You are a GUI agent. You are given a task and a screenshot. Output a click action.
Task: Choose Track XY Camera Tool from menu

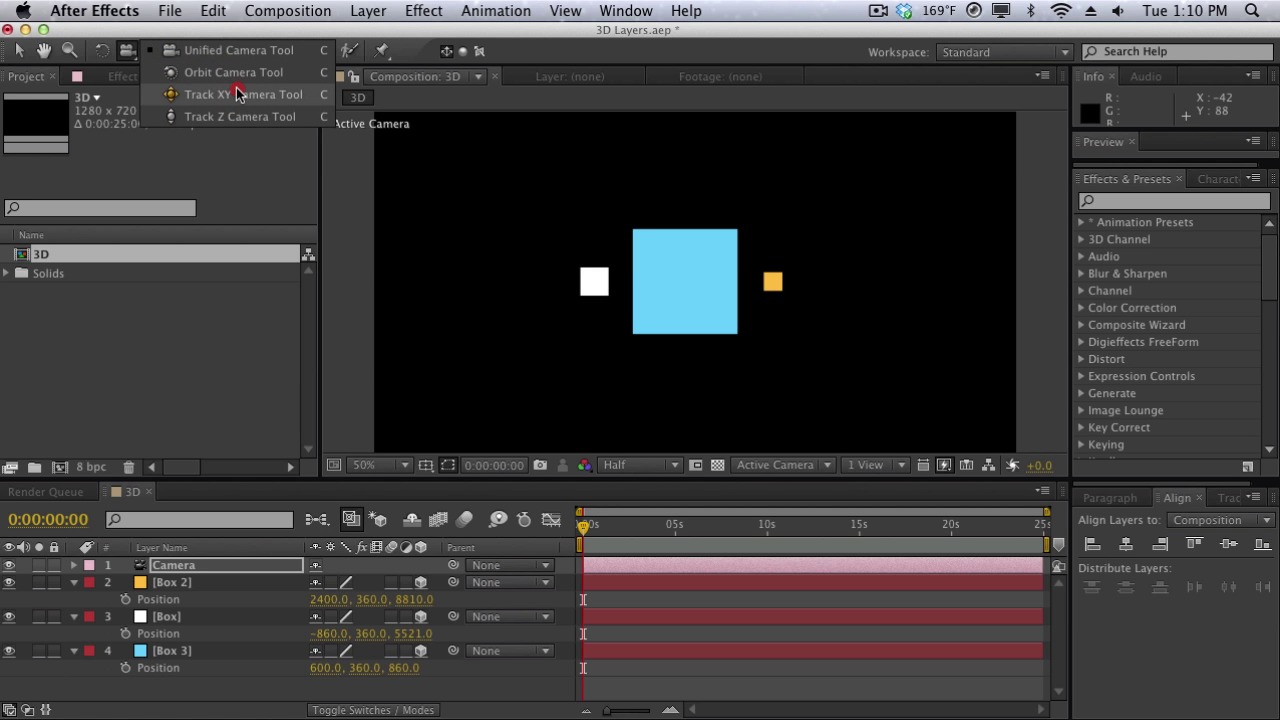[242, 94]
